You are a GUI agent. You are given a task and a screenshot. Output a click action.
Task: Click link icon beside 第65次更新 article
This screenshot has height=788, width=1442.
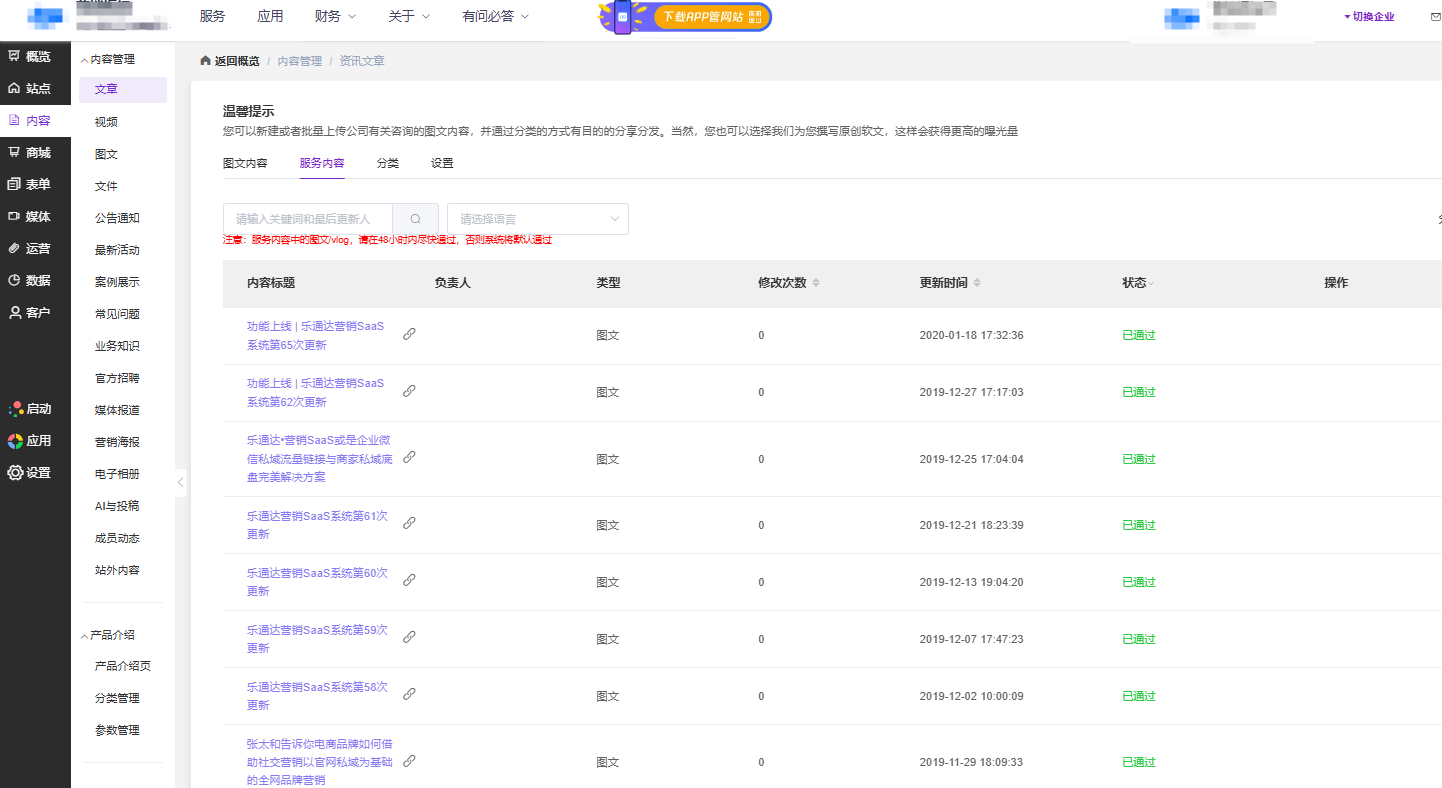409,335
